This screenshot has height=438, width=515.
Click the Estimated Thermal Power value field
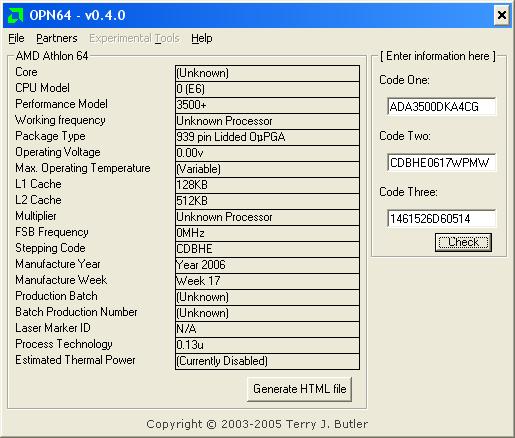tap(267, 361)
